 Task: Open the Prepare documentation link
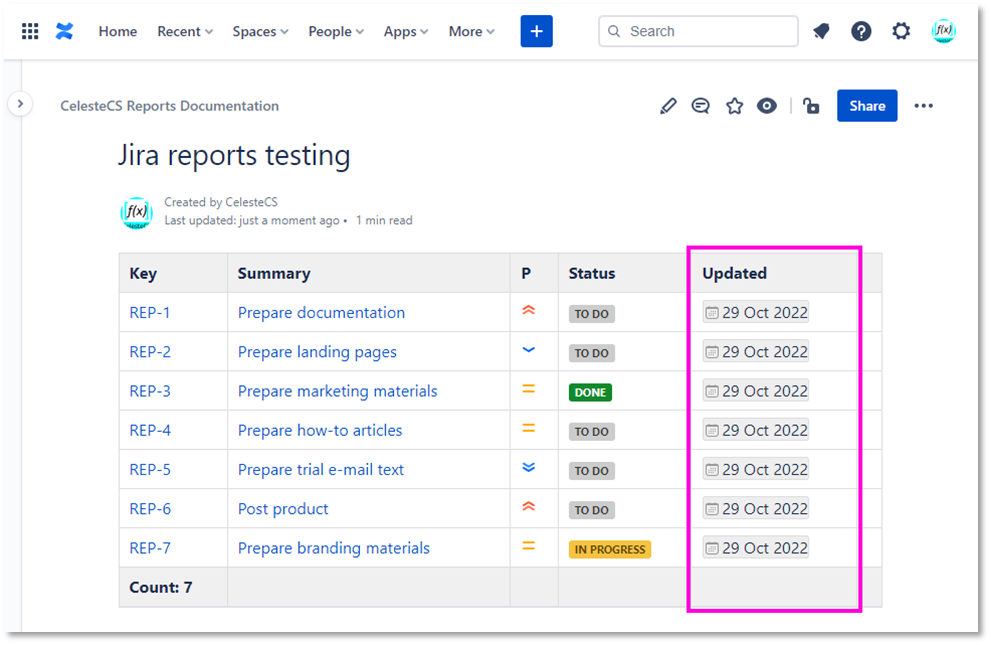[321, 313]
